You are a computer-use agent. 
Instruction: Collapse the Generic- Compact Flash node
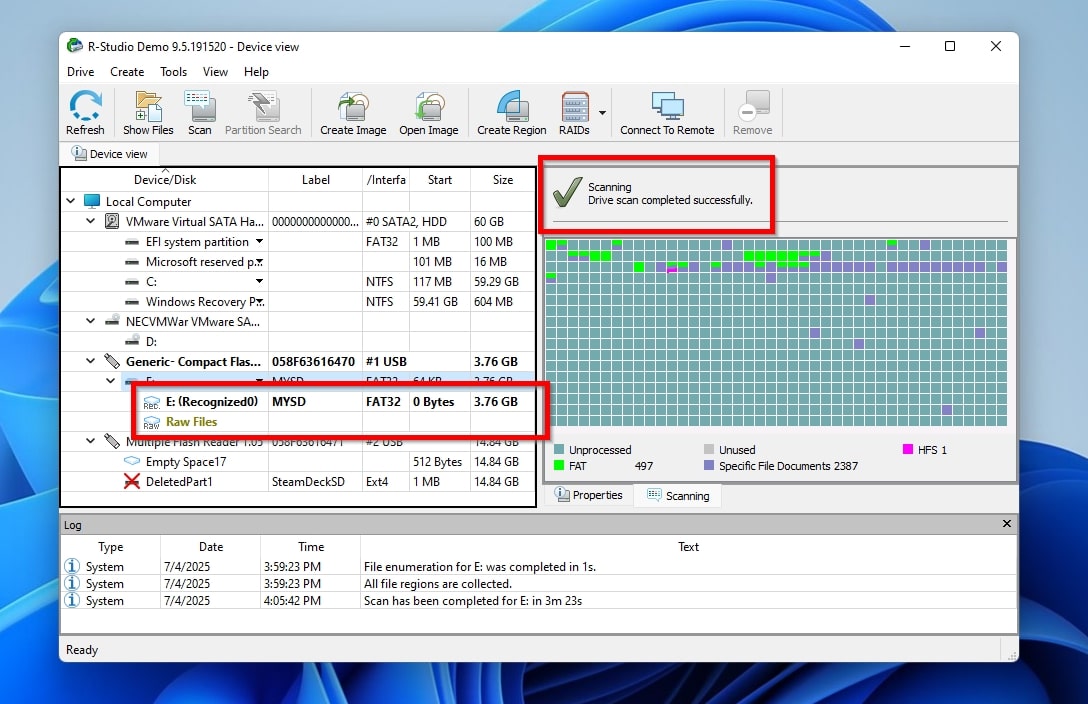[90, 361]
